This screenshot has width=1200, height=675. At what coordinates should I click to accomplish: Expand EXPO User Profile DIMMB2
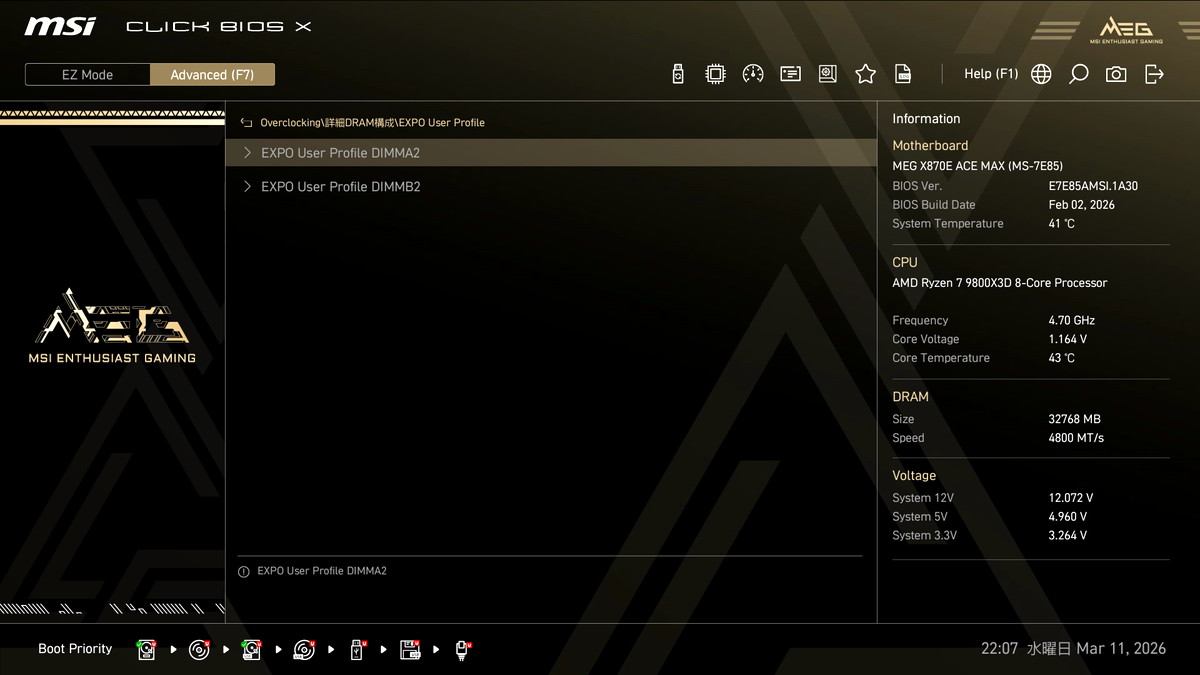(340, 187)
